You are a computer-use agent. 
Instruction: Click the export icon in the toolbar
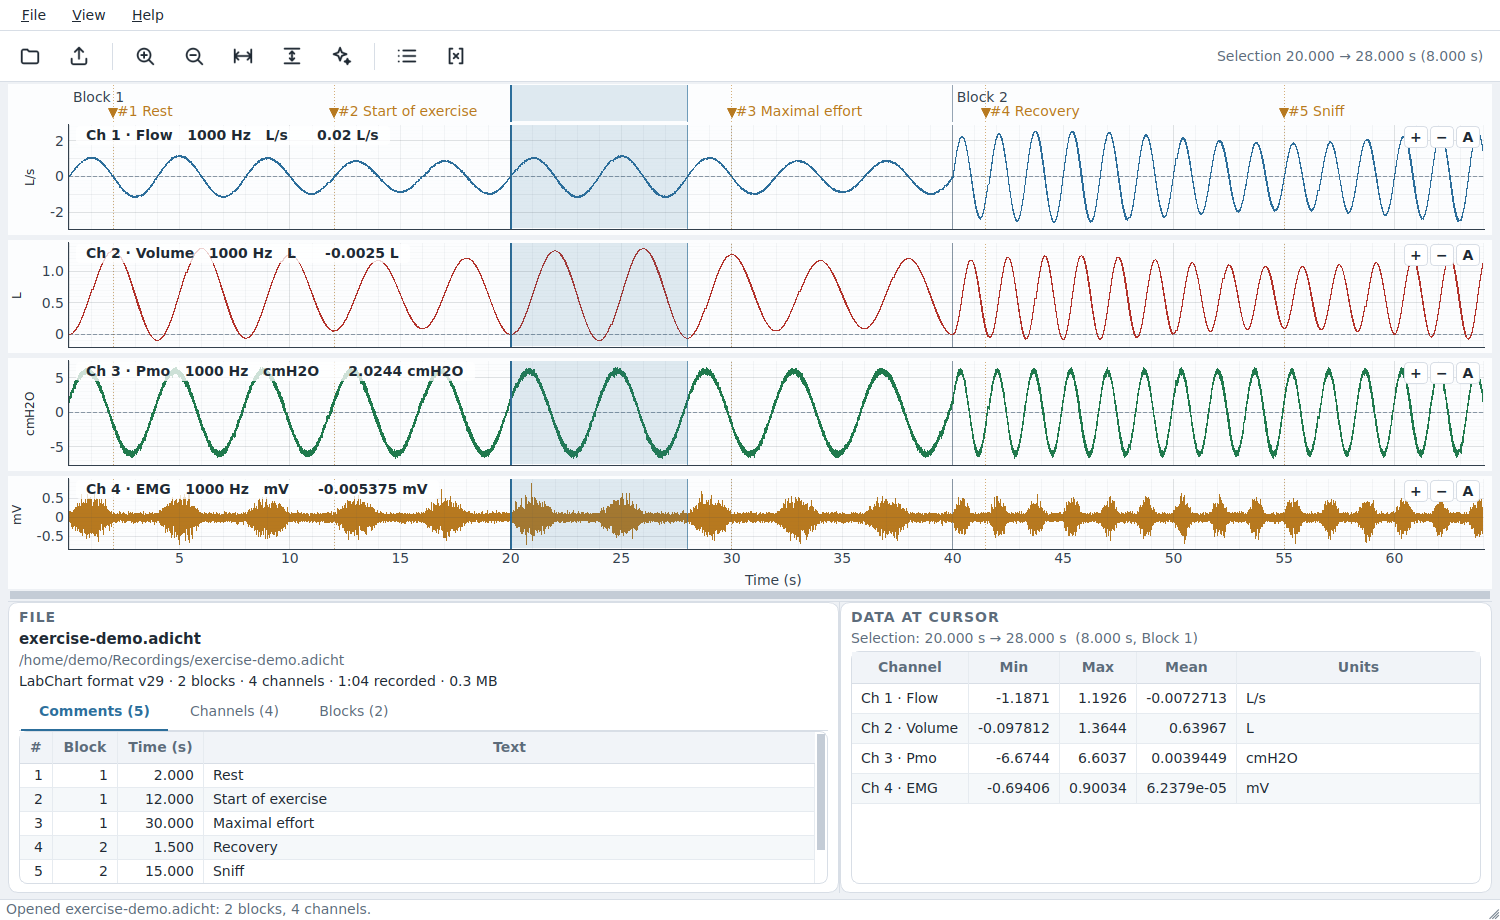pos(79,56)
